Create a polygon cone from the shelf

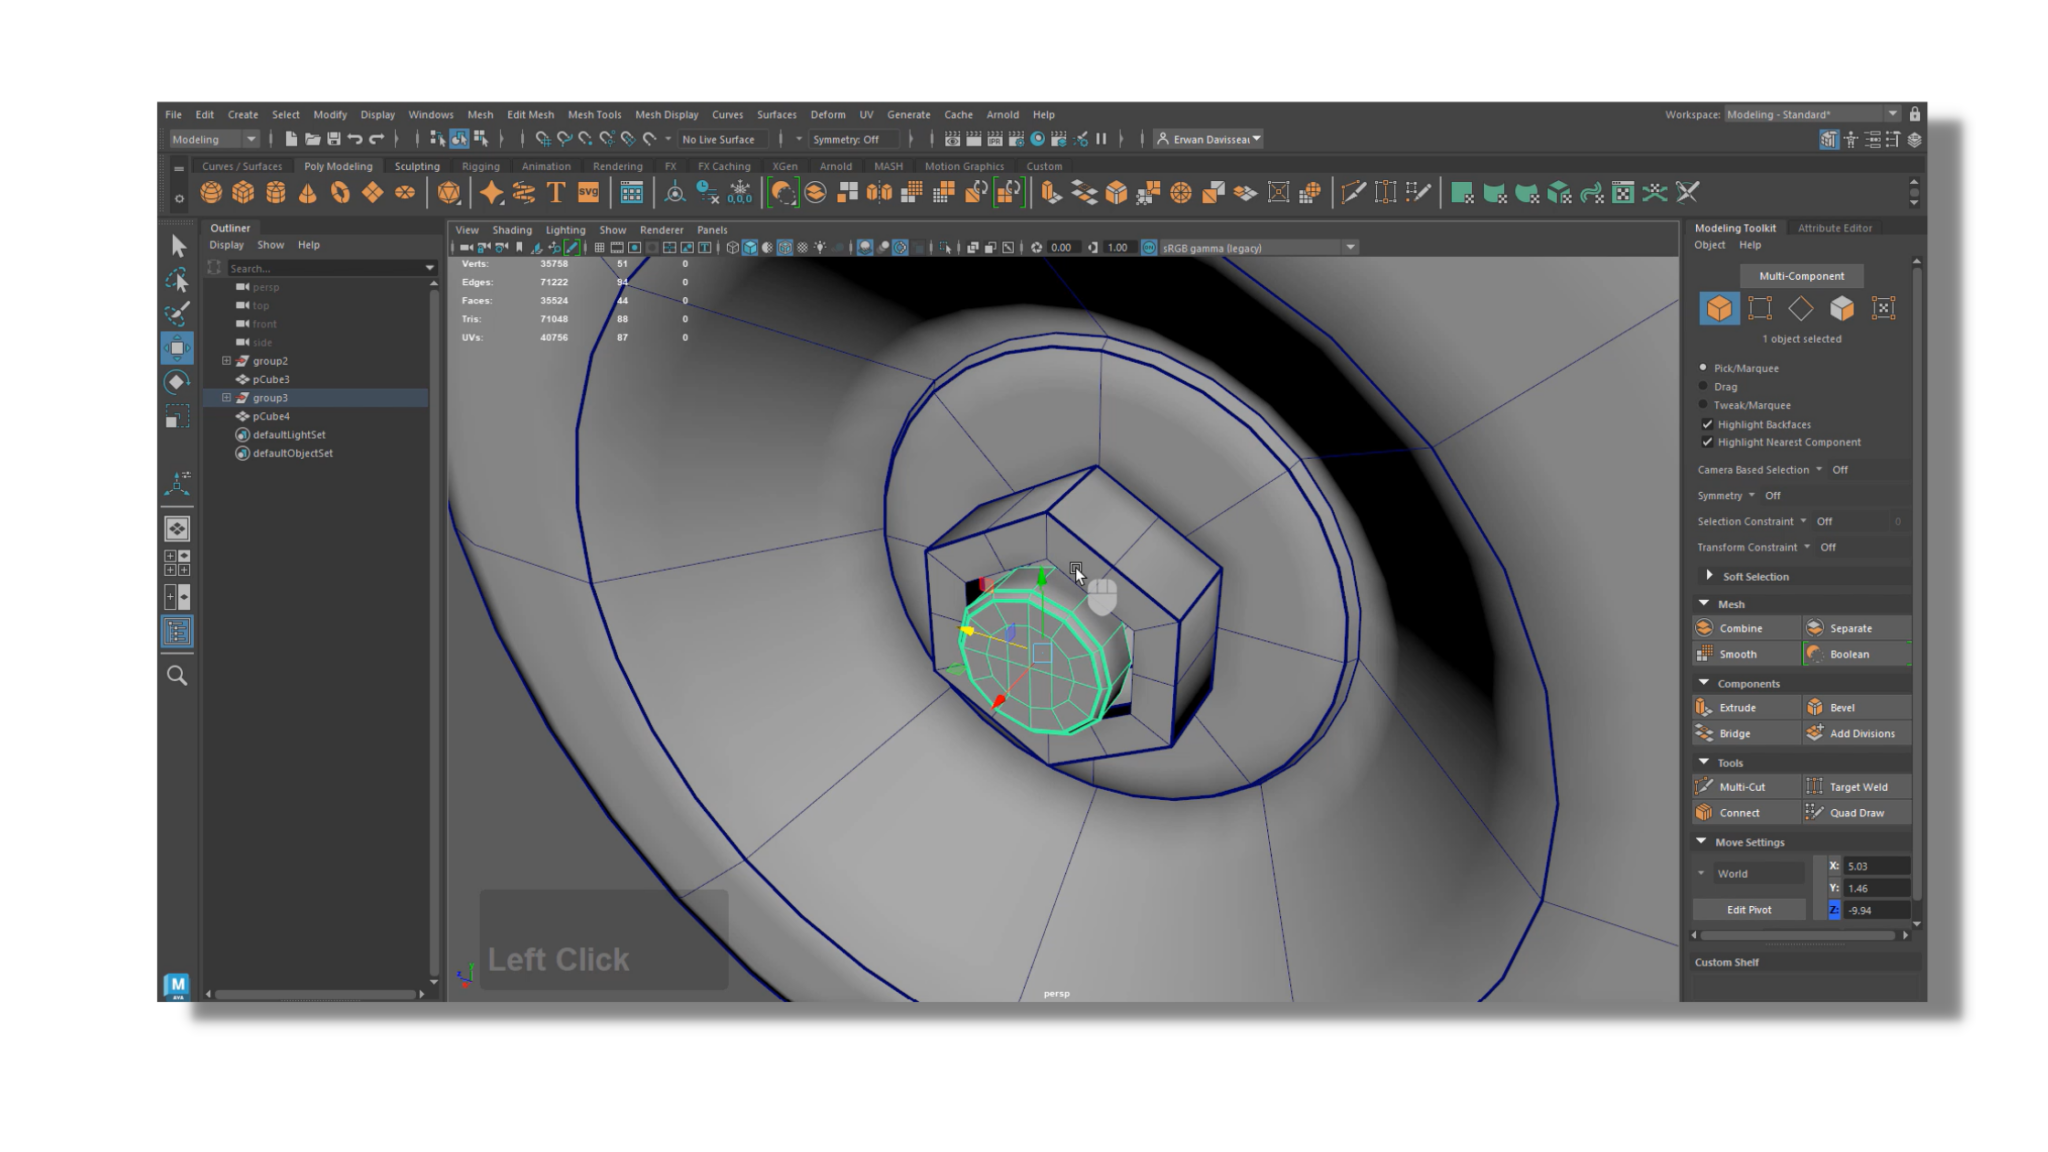(x=307, y=193)
